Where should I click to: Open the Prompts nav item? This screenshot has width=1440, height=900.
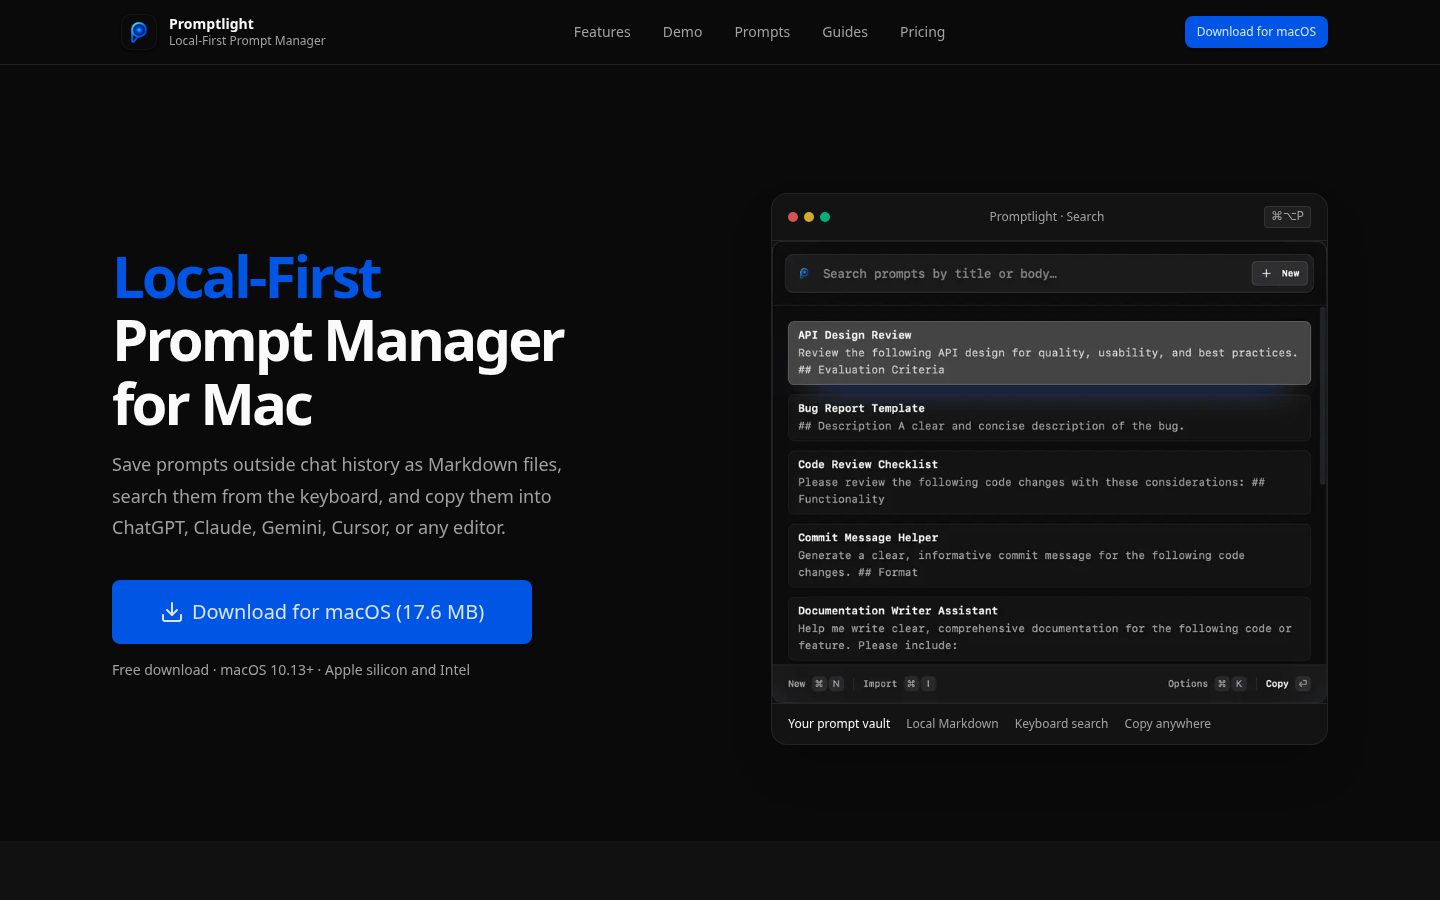point(762,32)
